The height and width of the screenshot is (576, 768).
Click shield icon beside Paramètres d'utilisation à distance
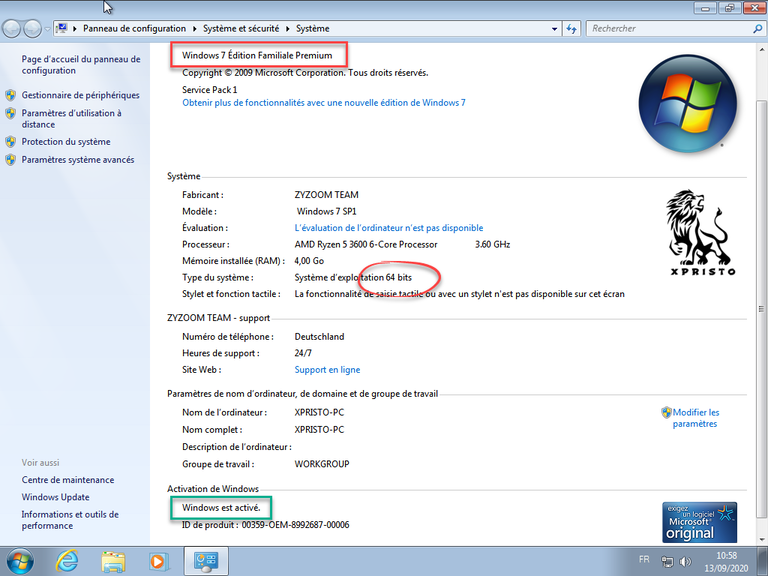point(11,113)
